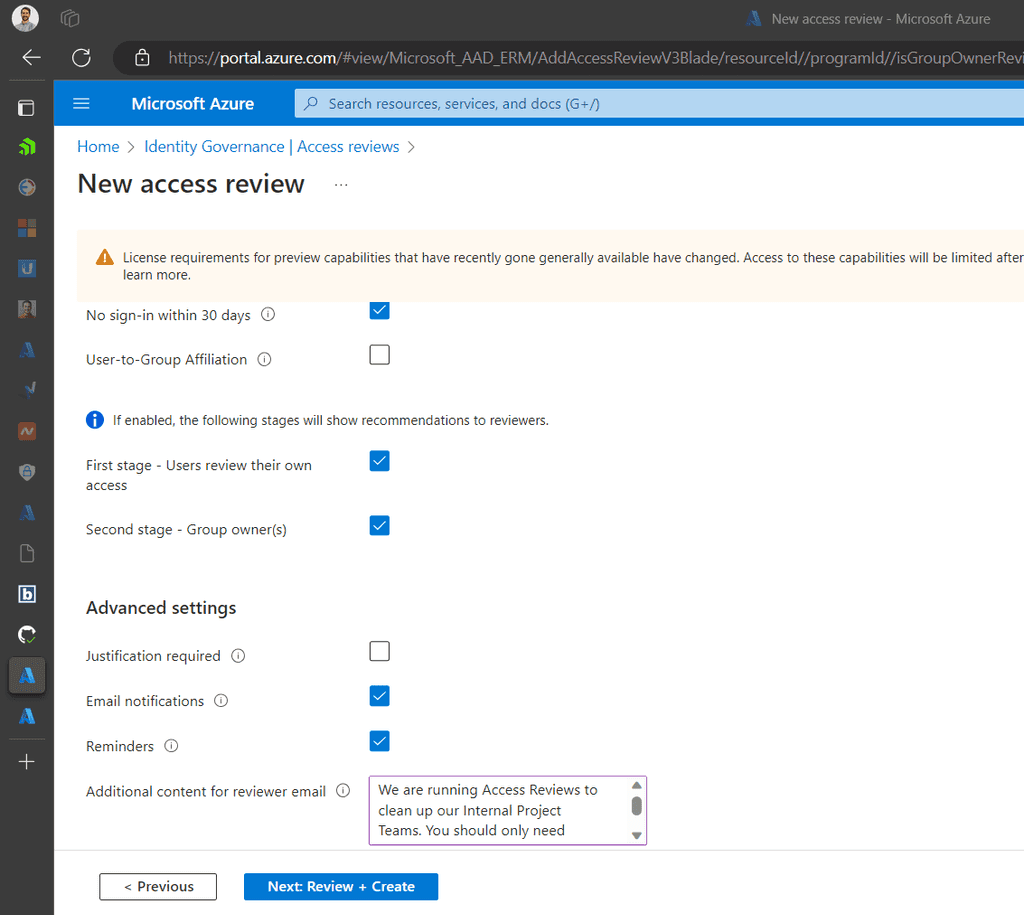Click the search magnifier in the Azure search bar
This screenshot has height=915, width=1024.
(x=313, y=103)
